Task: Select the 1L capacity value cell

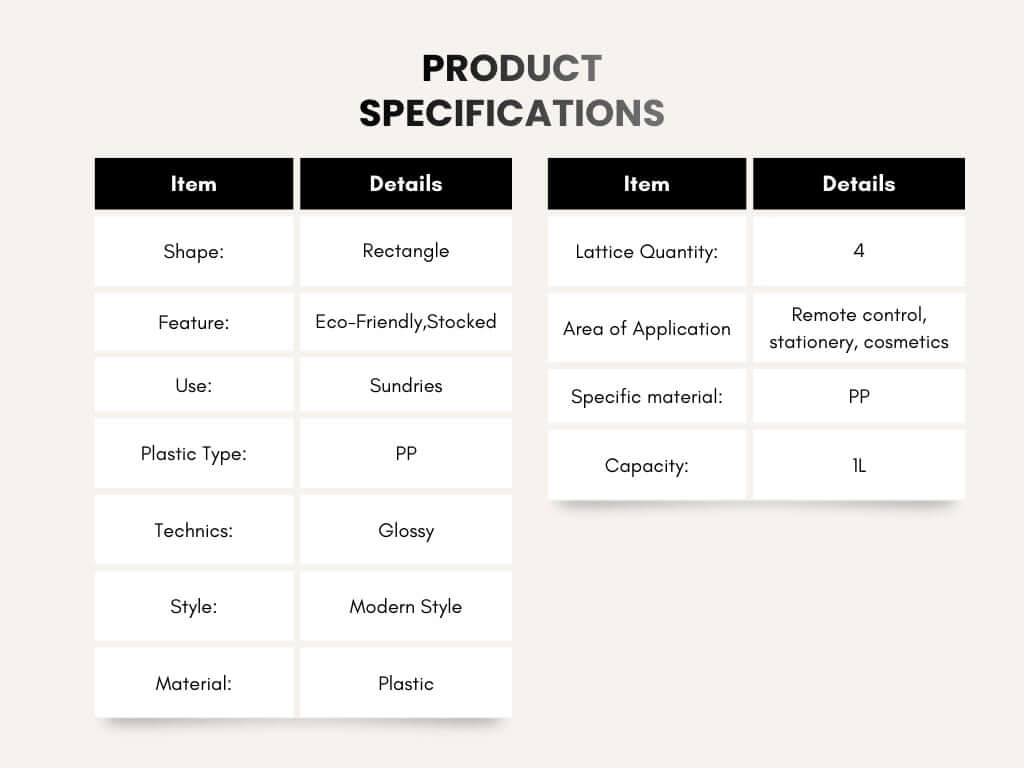Action: (x=858, y=465)
